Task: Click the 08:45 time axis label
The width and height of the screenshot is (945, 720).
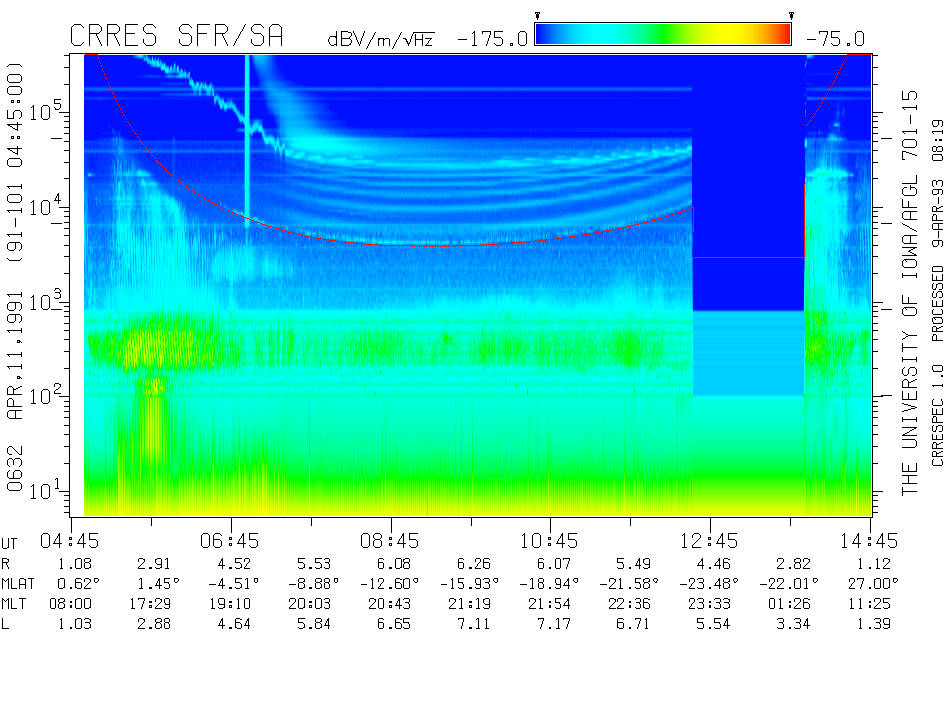Action: (x=391, y=541)
